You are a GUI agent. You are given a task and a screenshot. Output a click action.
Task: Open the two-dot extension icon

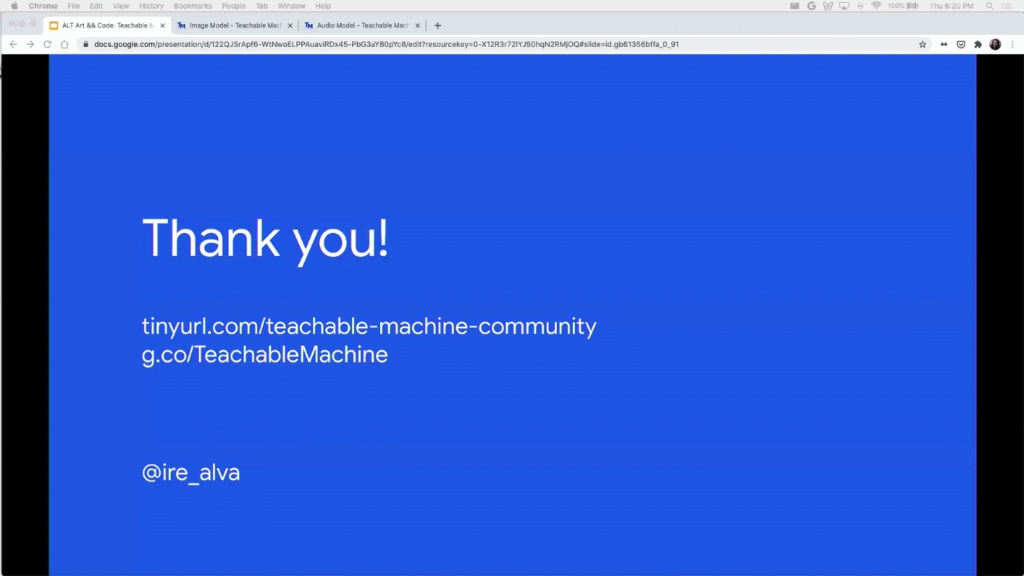[x=944, y=44]
